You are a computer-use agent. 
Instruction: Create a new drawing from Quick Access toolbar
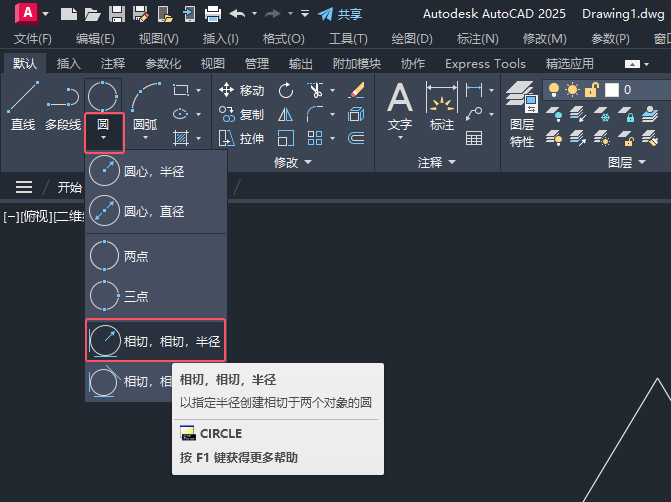68,14
